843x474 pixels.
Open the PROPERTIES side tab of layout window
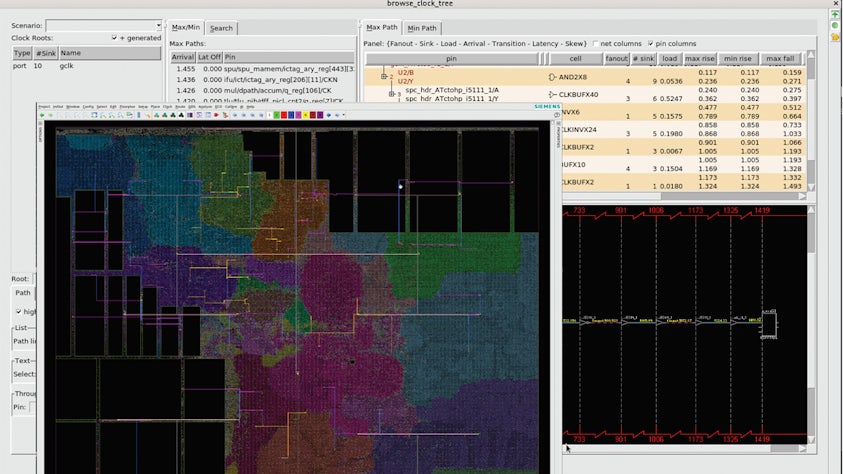pos(558,134)
